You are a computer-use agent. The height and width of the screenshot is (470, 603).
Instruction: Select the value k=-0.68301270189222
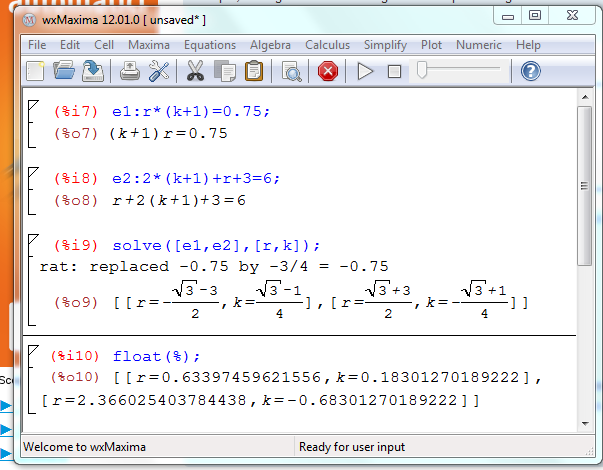point(359,401)
